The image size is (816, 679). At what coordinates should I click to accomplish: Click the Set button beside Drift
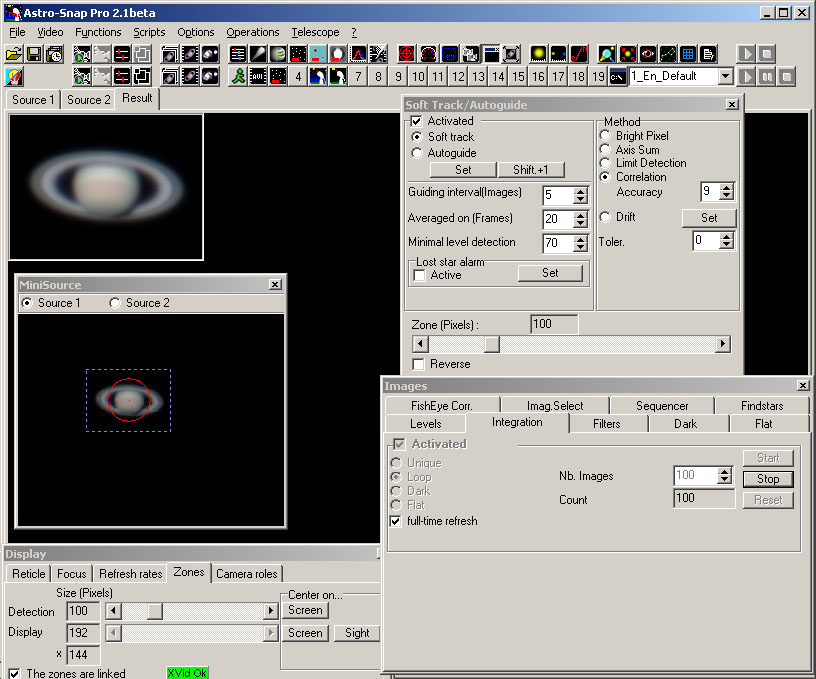tap(709, 218)
